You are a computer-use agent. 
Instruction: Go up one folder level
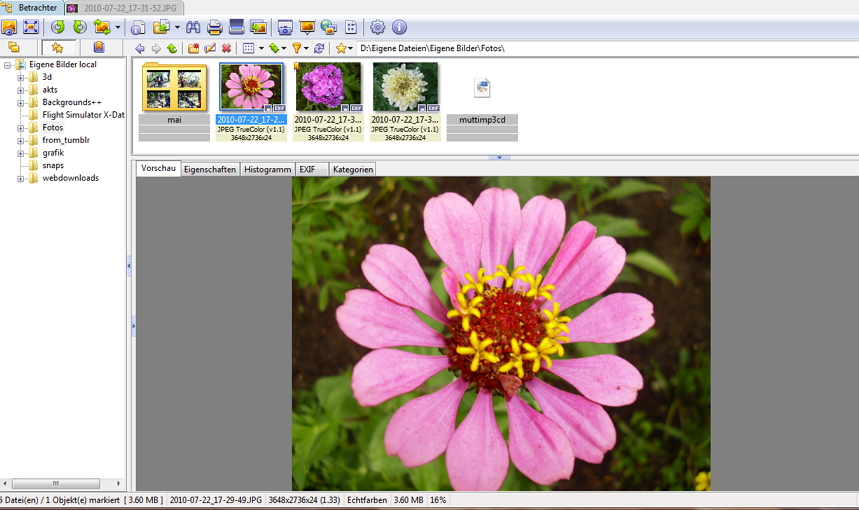(x=172, y=48)
